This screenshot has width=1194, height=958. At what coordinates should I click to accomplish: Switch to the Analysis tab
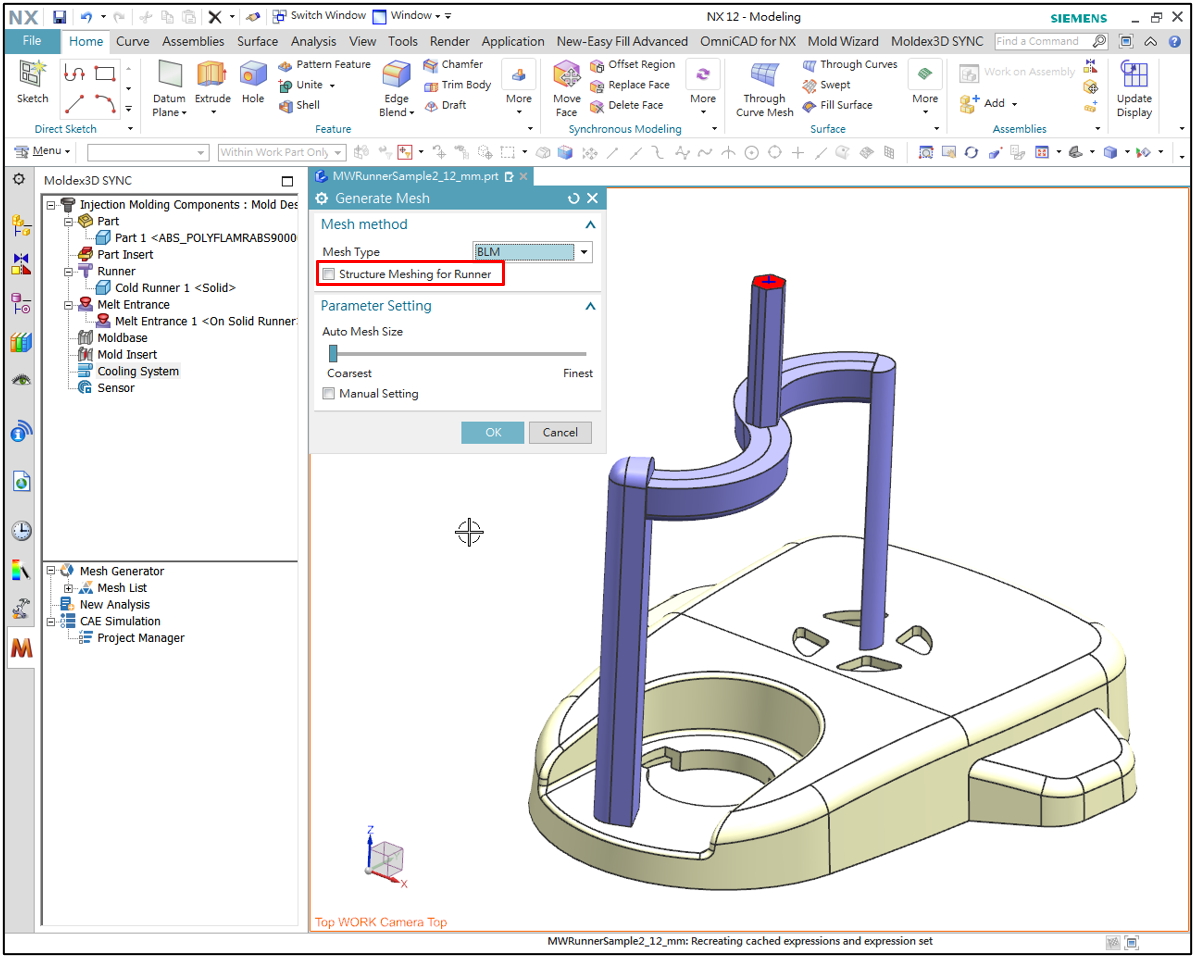313,42
